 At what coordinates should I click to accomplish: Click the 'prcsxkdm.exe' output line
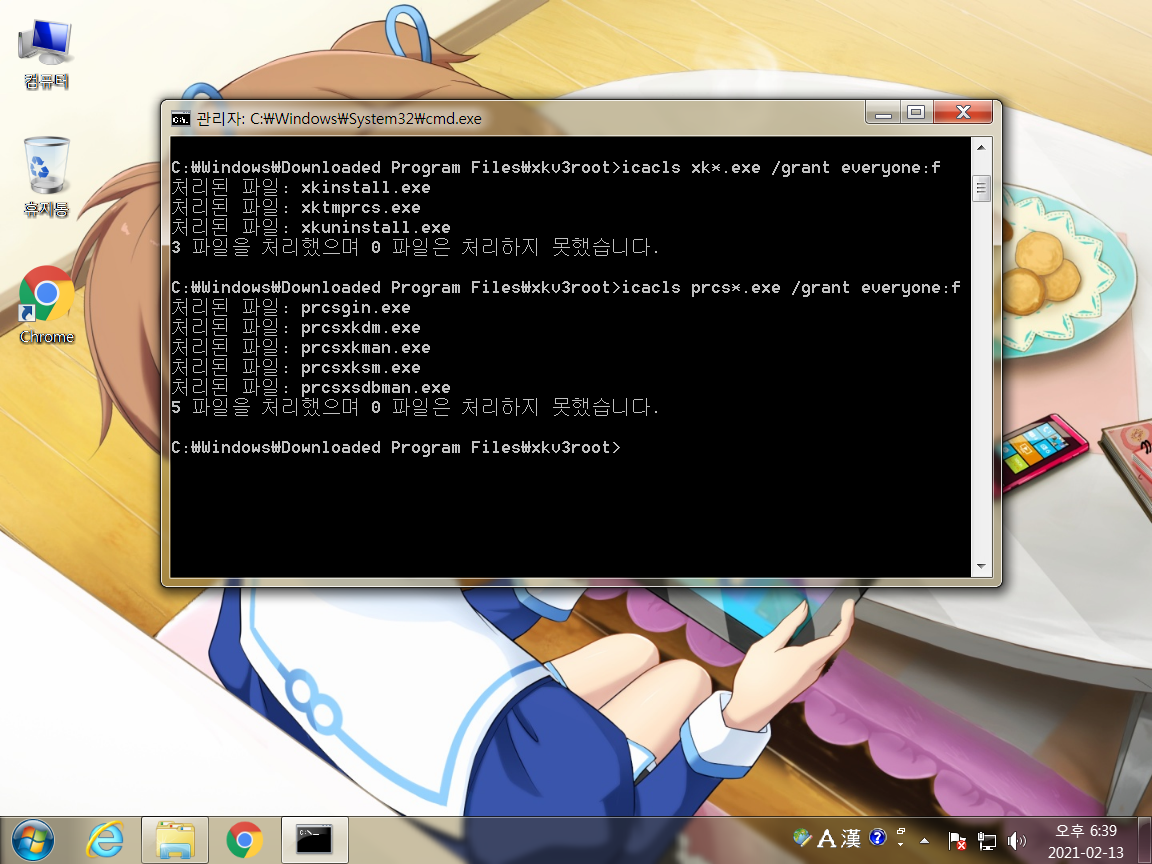tap(295, 327)
